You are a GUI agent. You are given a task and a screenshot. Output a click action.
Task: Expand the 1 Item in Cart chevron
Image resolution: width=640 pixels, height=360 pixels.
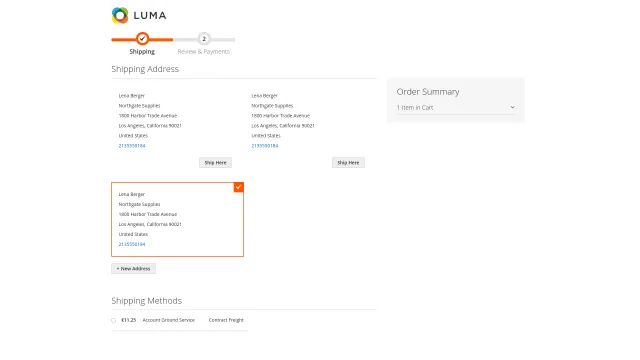pyautogui.click(x=513, y=107)
